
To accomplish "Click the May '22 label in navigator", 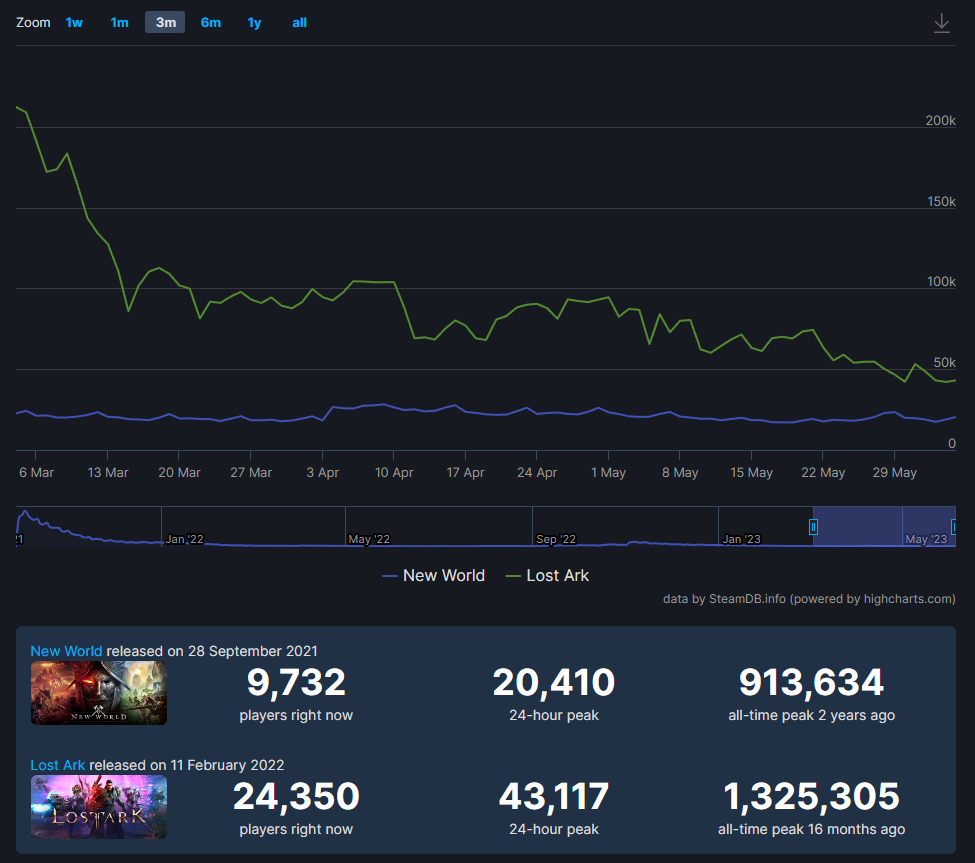I will (369, 539).
